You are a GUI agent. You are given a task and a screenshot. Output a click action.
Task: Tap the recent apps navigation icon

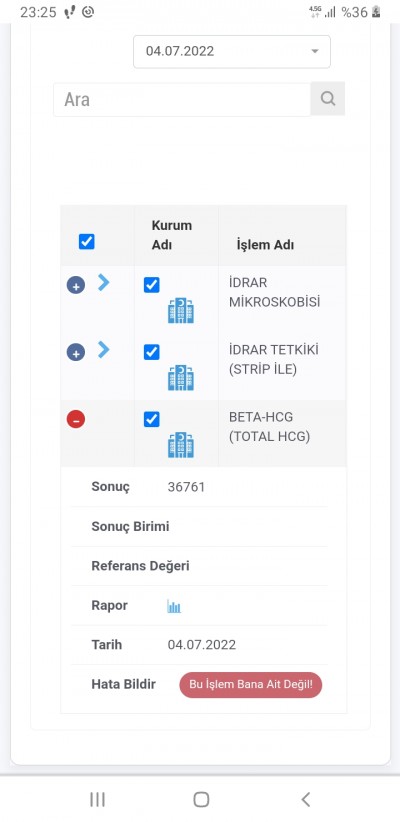click(98, 799)
